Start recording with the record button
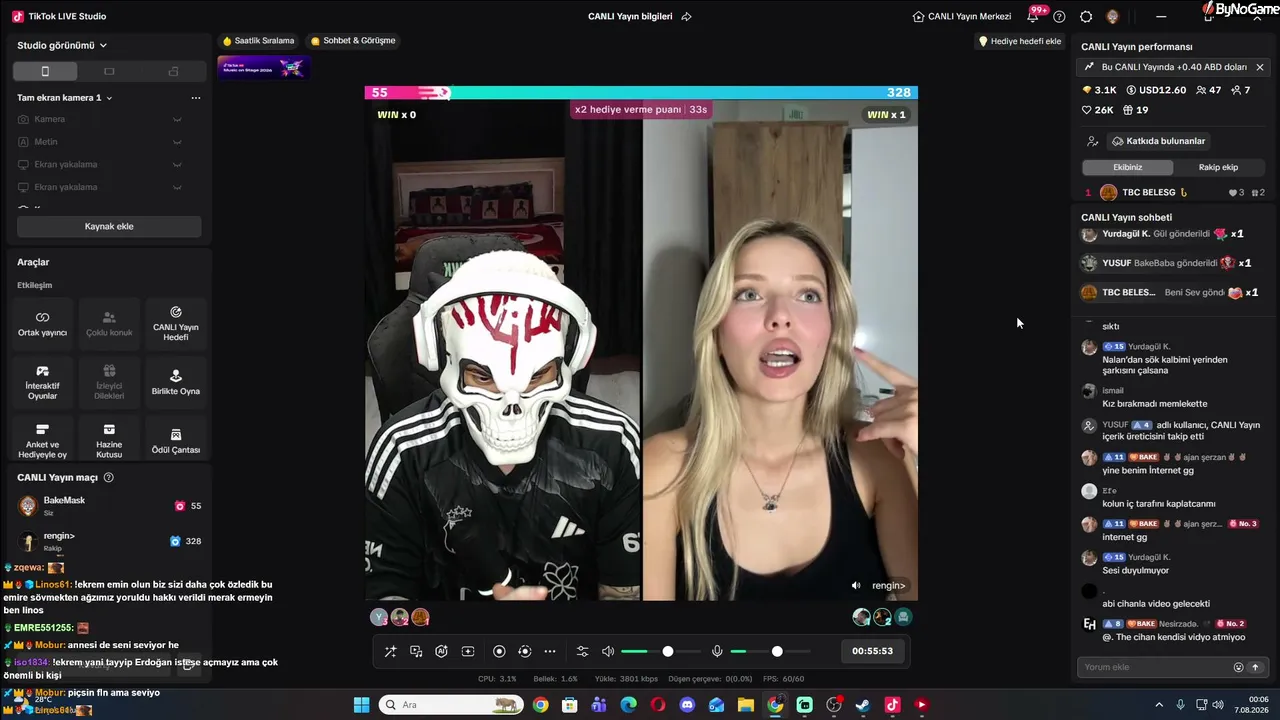Screen dimensions: 1280x720 pos(499,651)
